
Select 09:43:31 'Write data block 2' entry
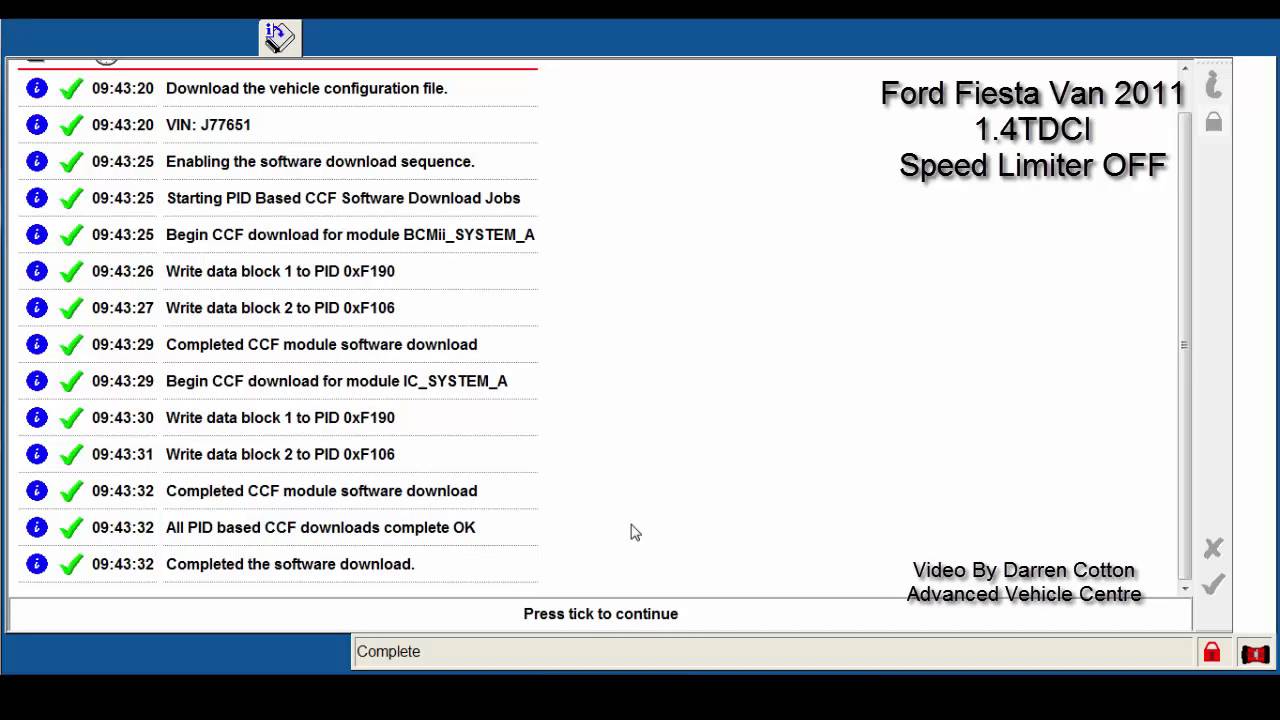[x=278, y=454]
